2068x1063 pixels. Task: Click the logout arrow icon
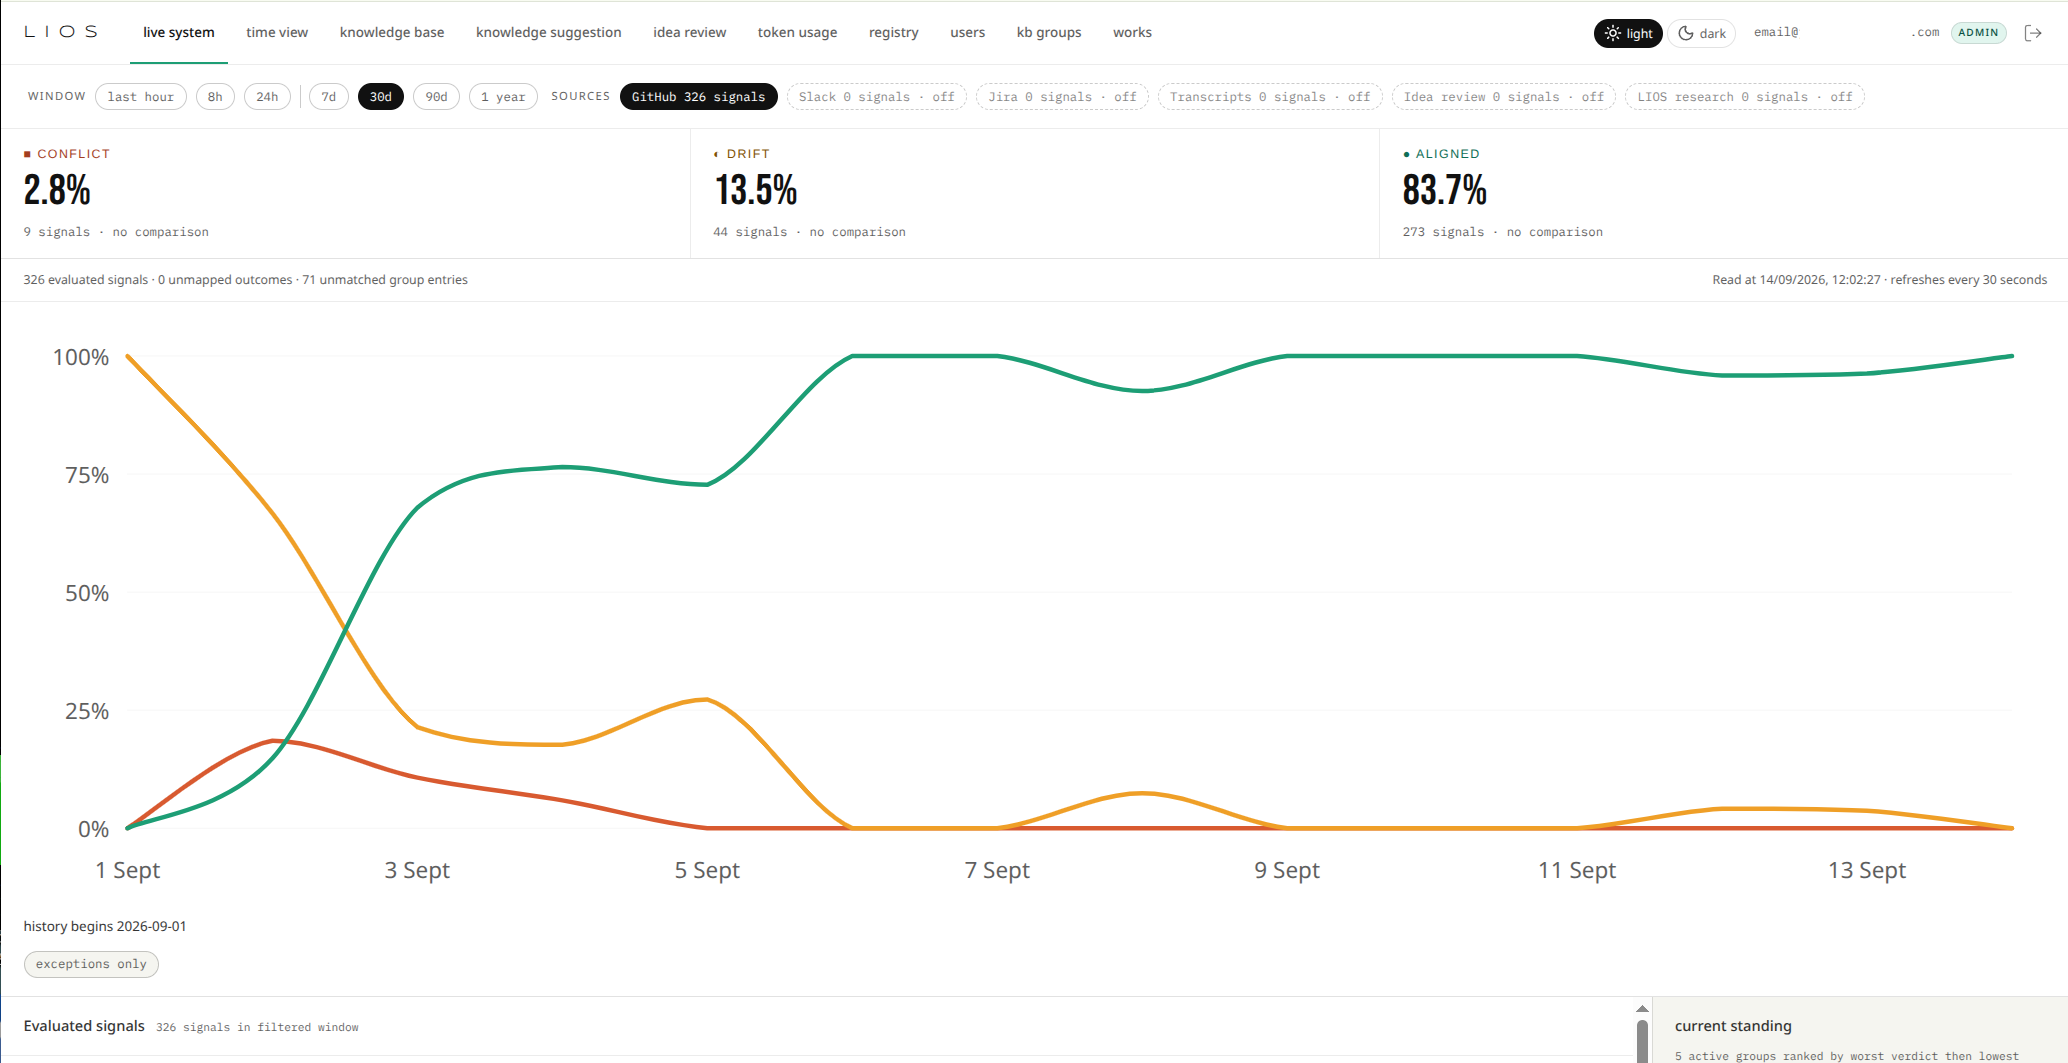click(x=2033, y=33)
